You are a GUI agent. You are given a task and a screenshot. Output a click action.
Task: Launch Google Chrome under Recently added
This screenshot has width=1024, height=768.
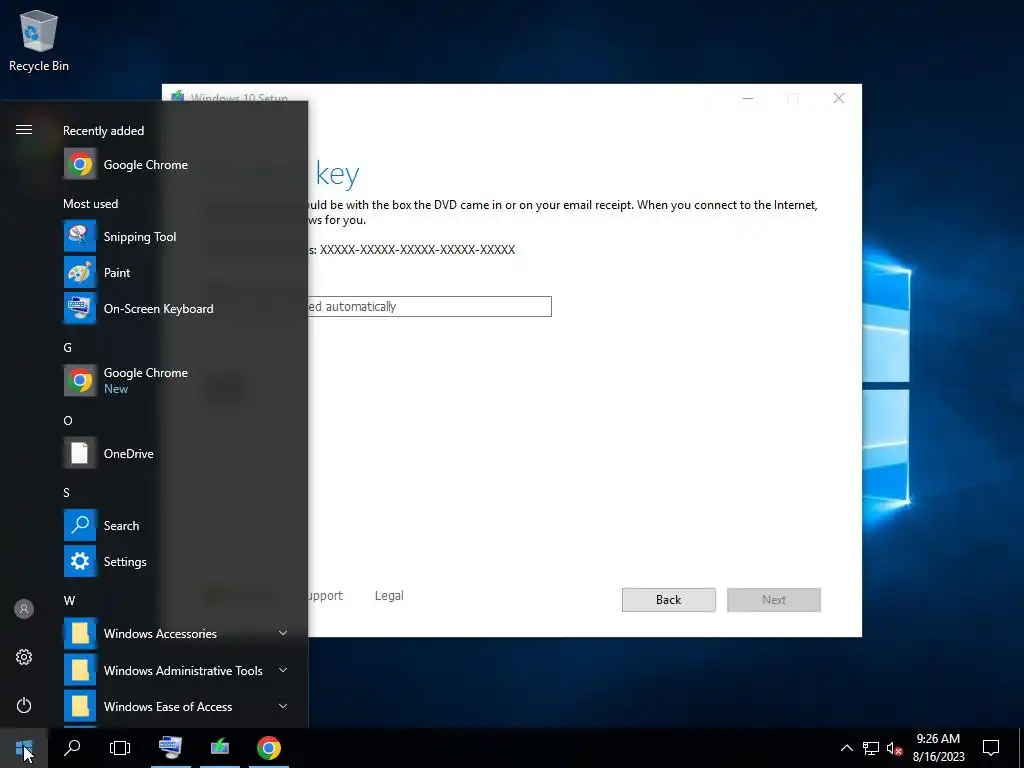point(176,165)
